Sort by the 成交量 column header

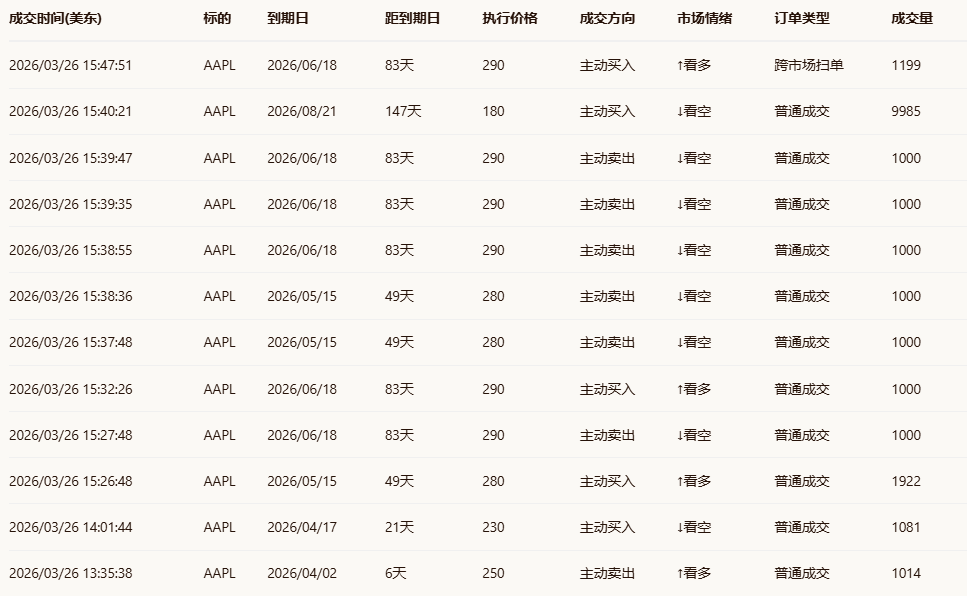pos(912,19)
